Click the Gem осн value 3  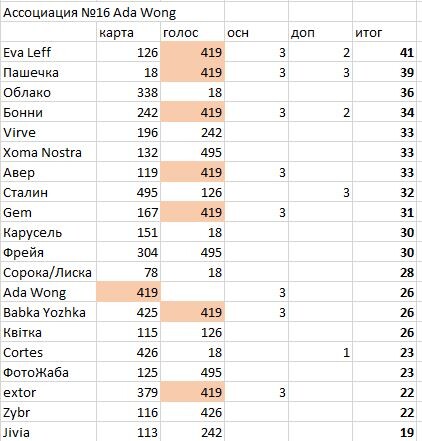coord(256,212)
